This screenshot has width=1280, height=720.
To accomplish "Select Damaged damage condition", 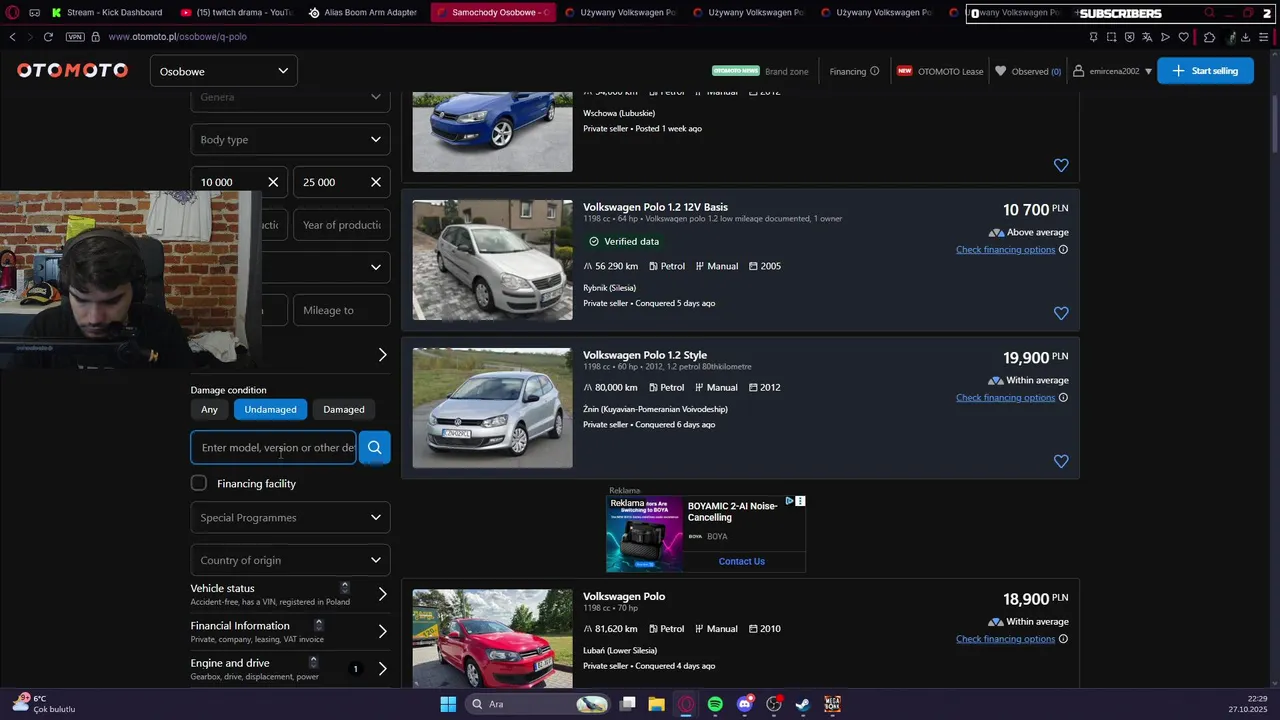I will [x=344, y=409].
